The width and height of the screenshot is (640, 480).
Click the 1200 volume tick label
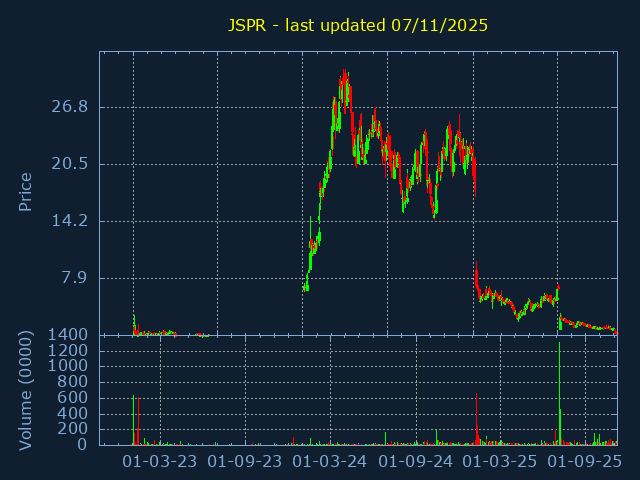65,351
